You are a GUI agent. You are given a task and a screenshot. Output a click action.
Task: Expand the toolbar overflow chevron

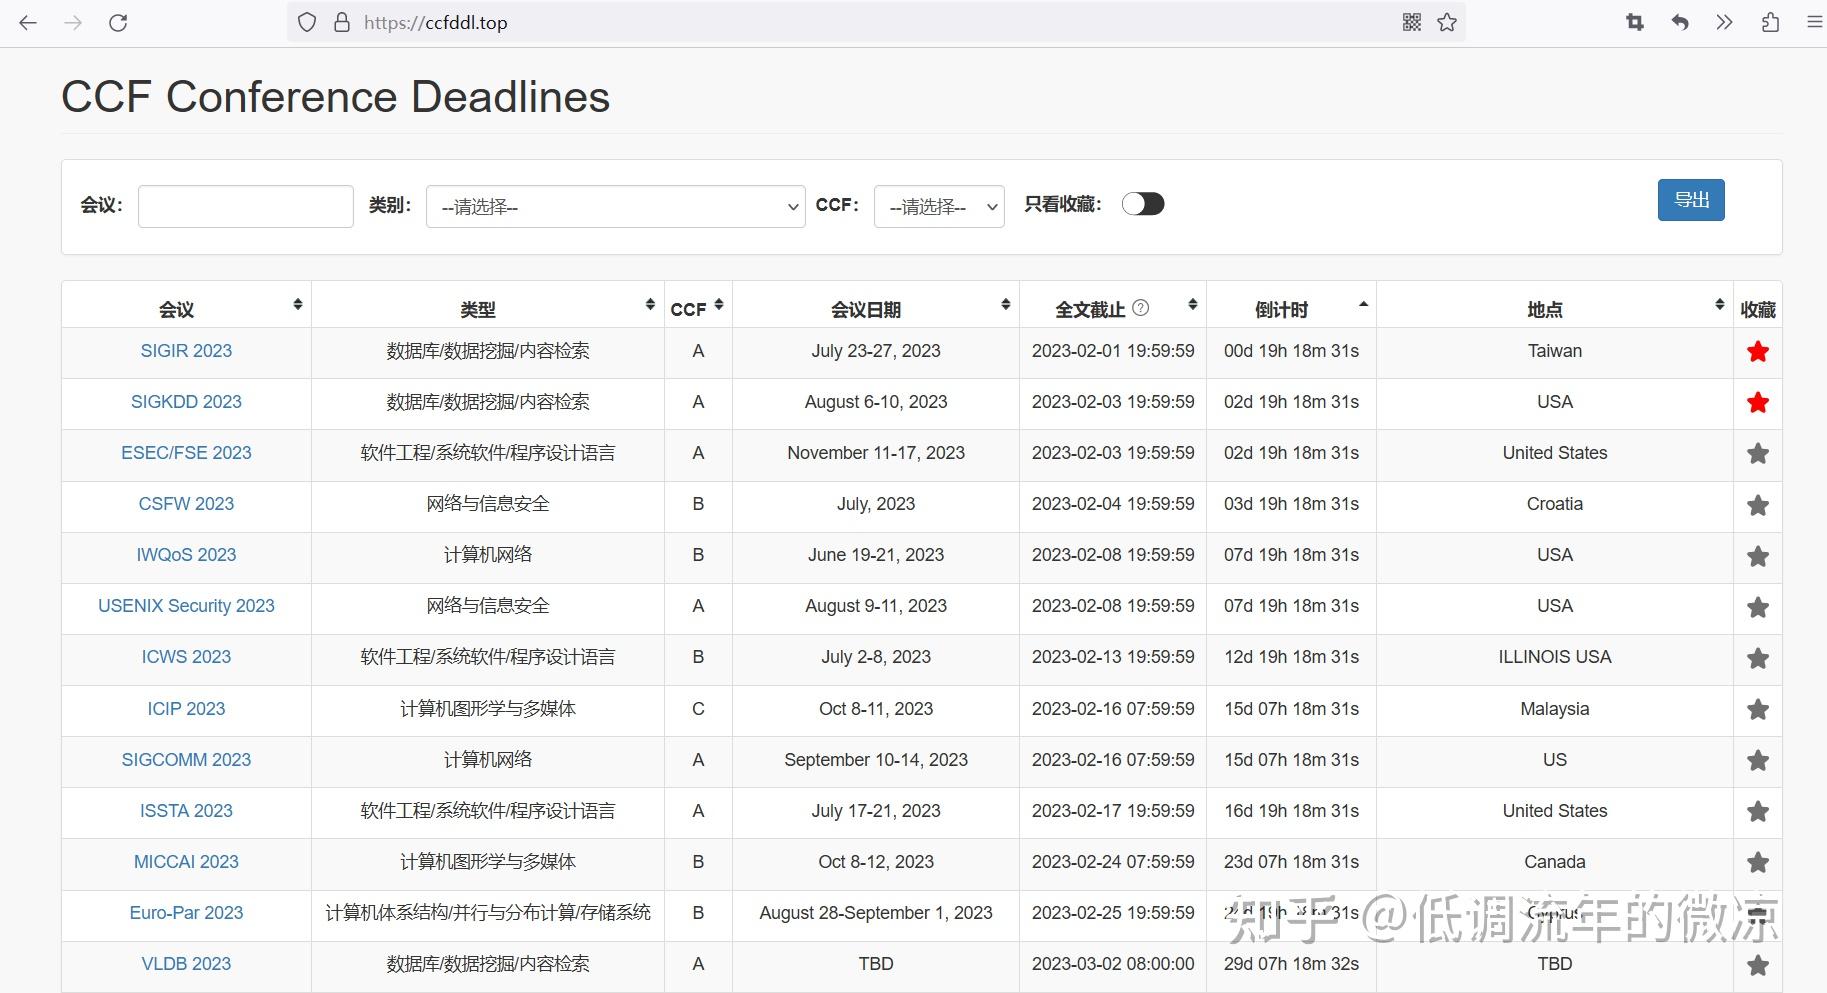[x=1723, y=21]
